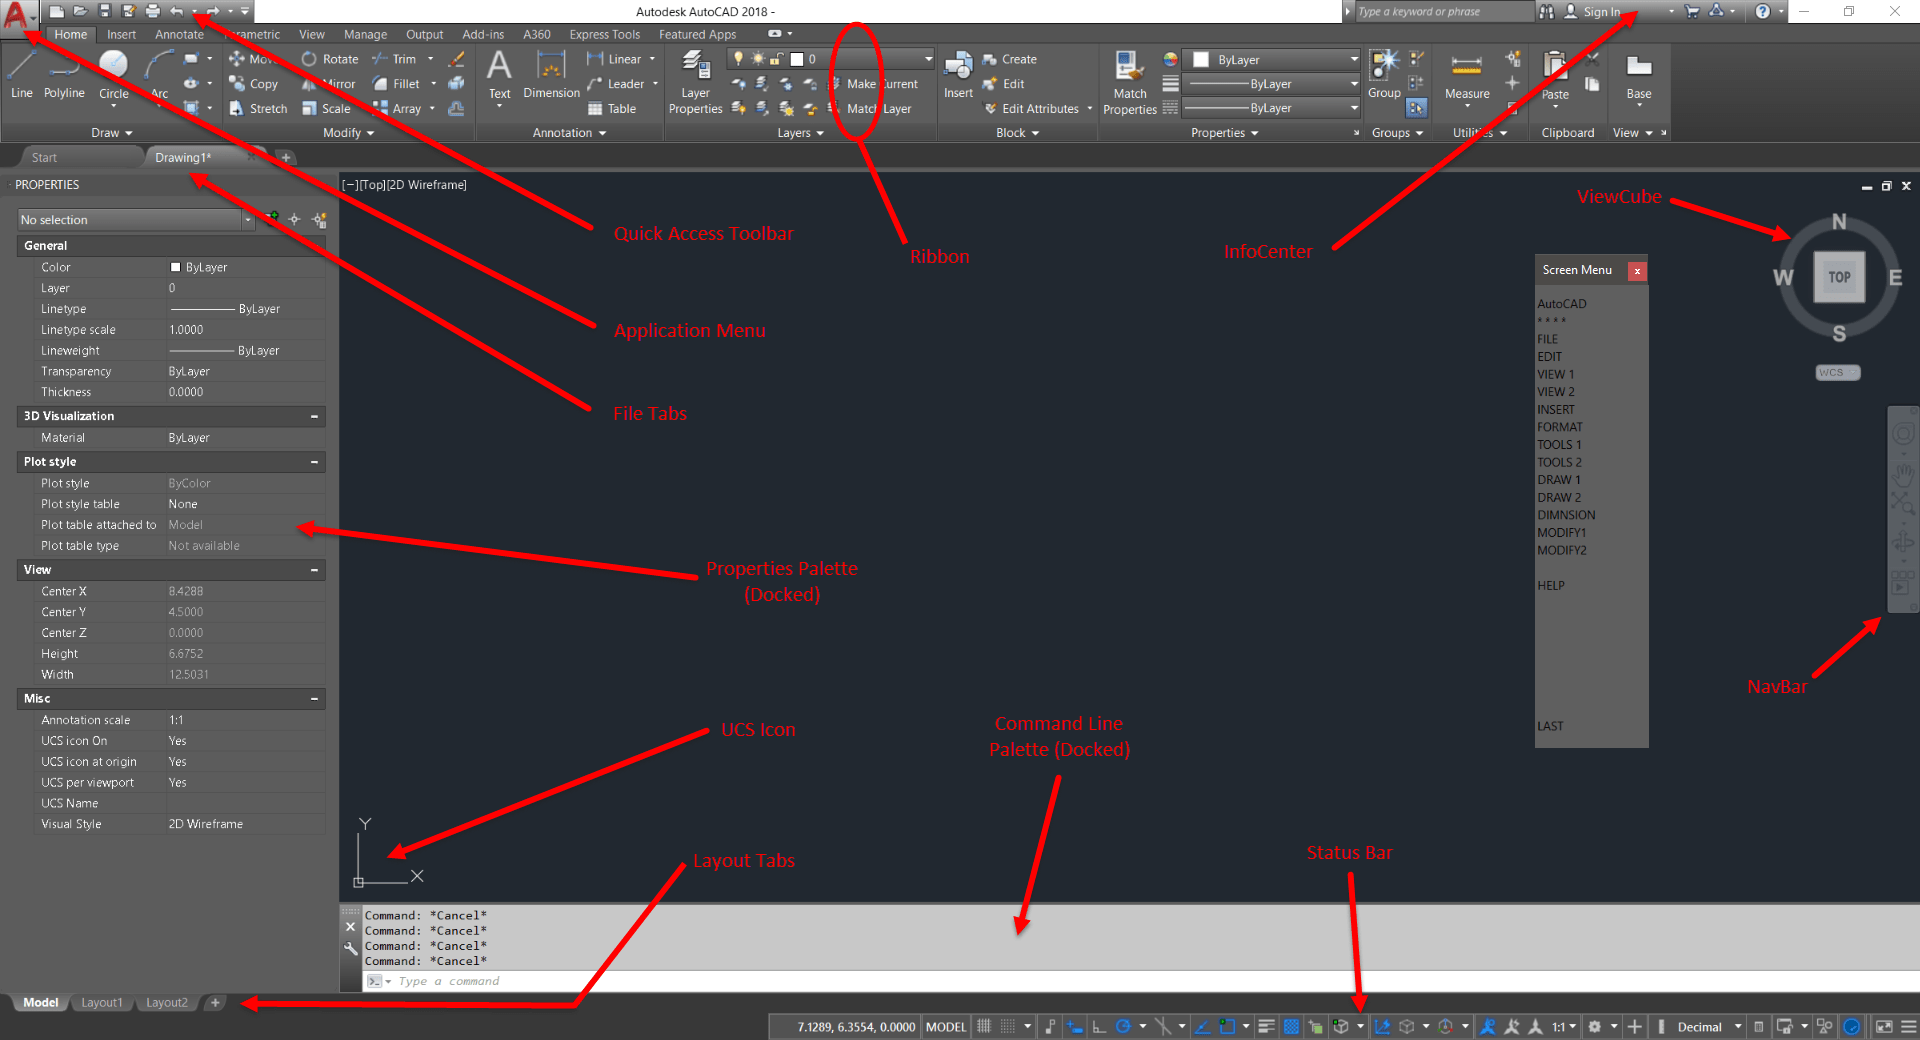Select the Line draw tool
This screenshot has width=1920, height=1040.
click(x=22, y=75)
